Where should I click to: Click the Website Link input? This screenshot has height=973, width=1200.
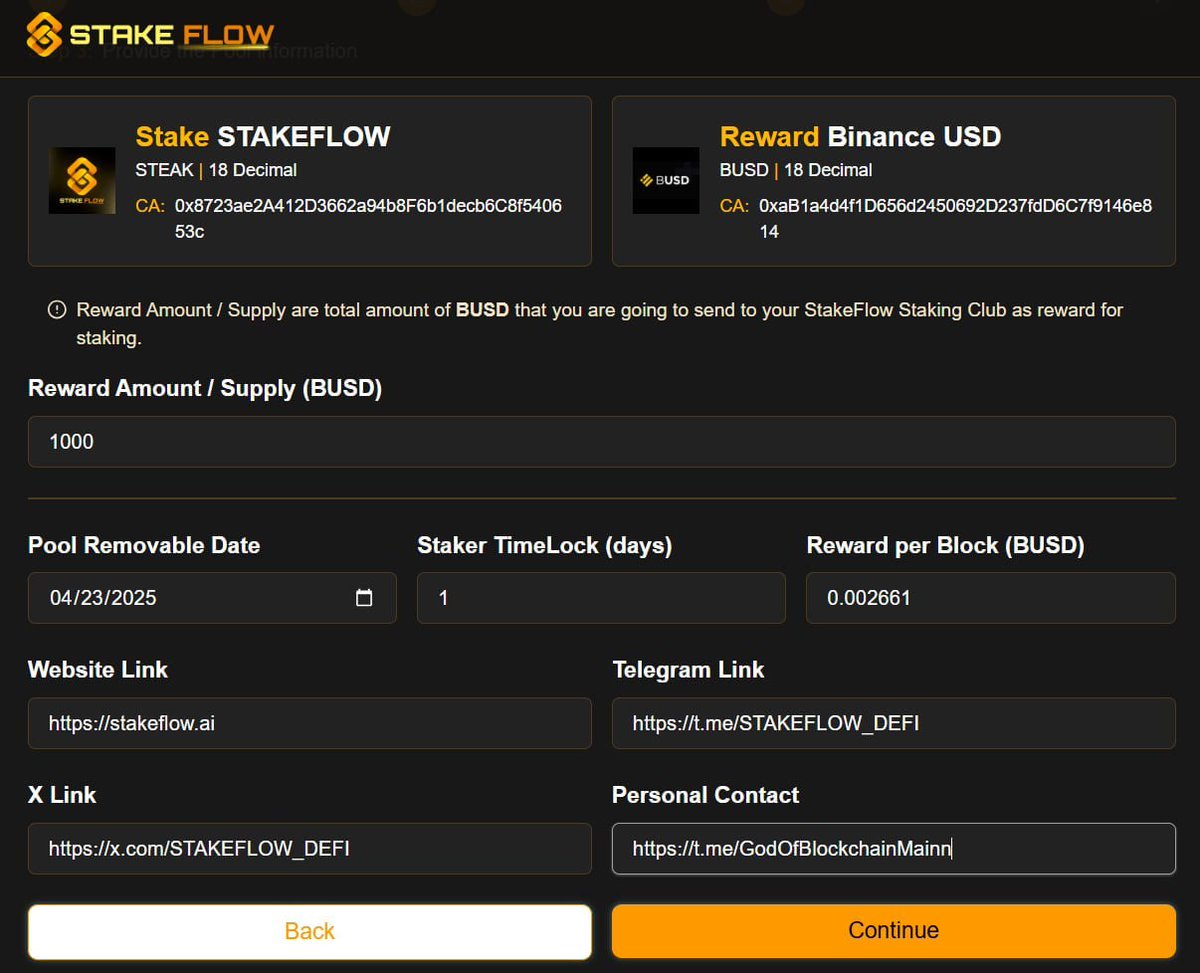[310, 723]
